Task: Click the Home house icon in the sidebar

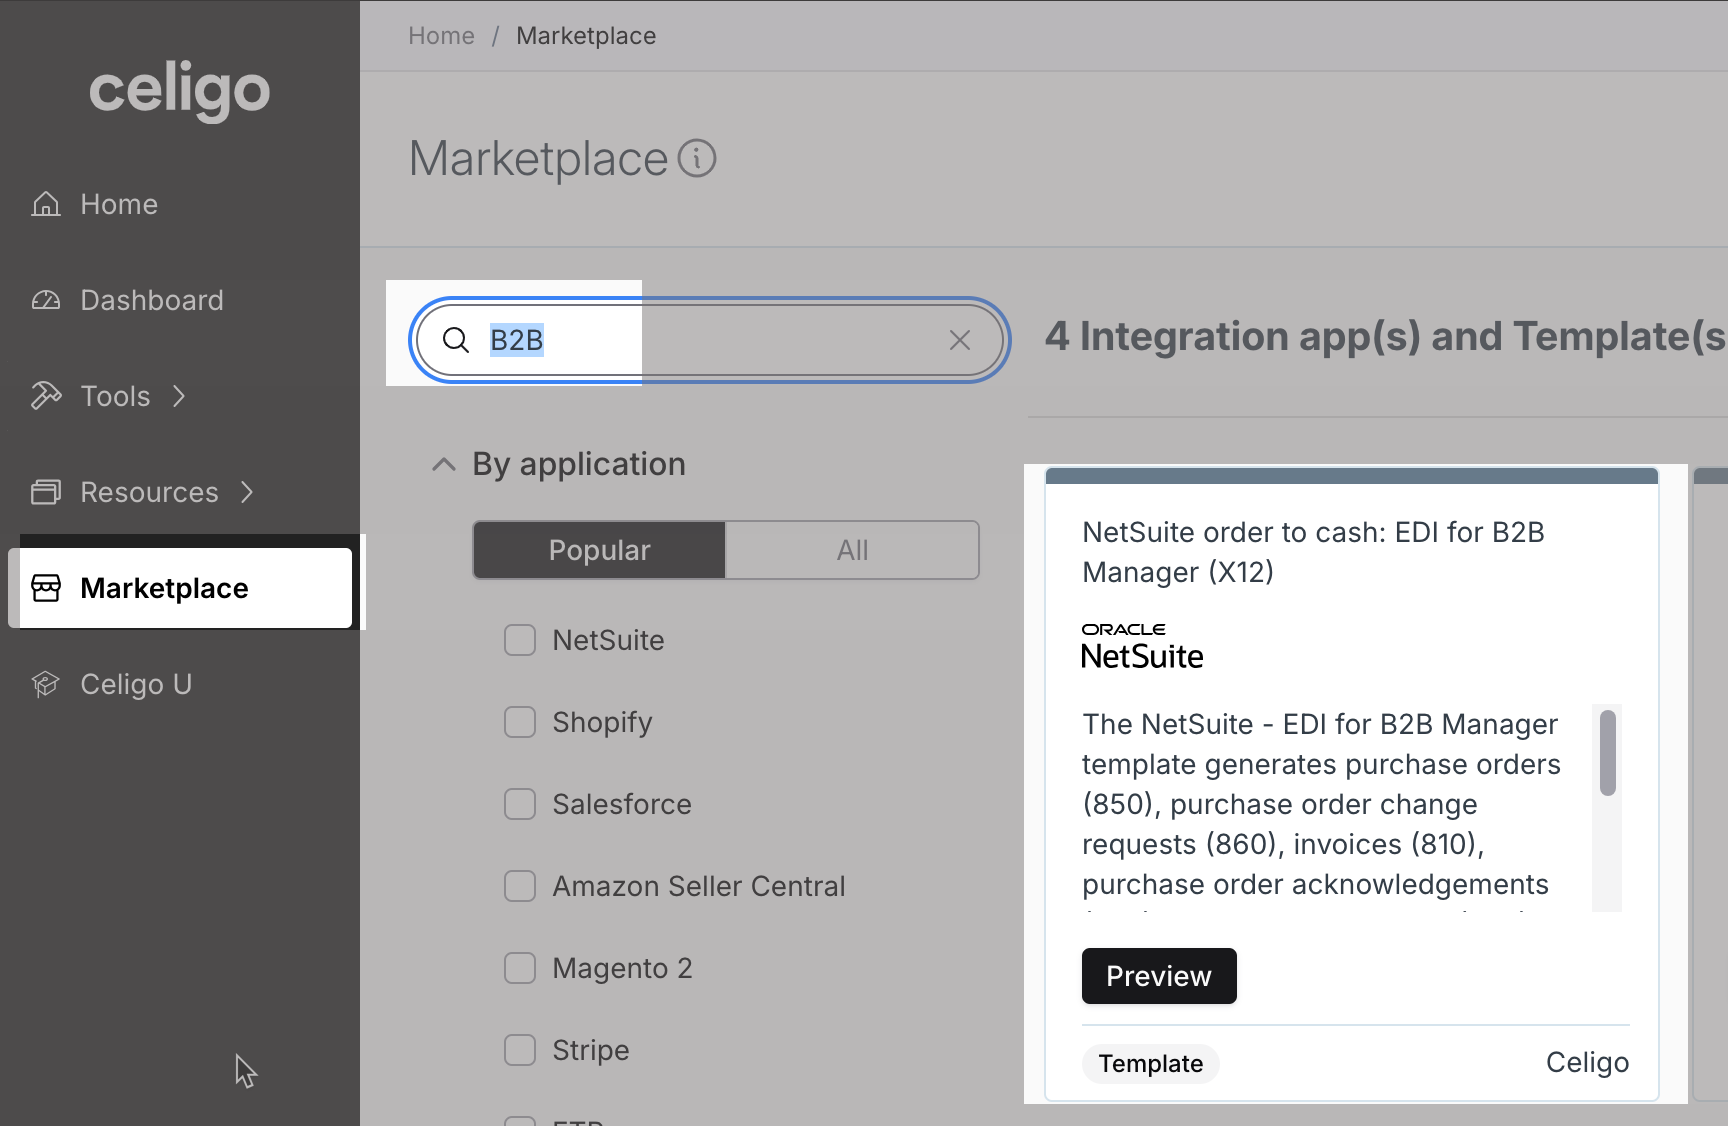Action: [x=46, y=204]
